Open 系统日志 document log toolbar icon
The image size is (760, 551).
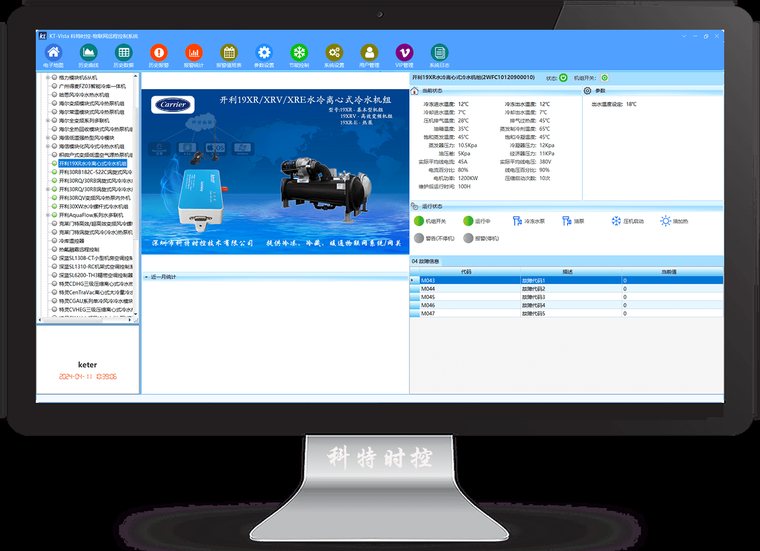pos(439,52)
